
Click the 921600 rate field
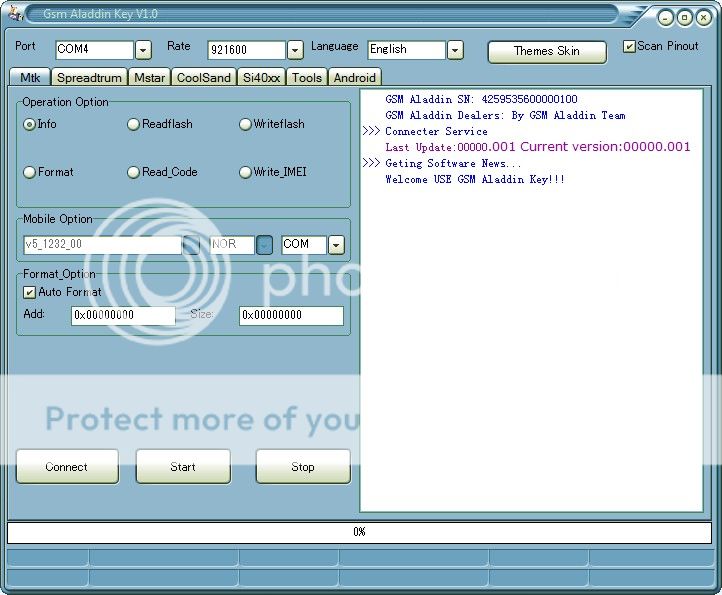coord(247,50)
